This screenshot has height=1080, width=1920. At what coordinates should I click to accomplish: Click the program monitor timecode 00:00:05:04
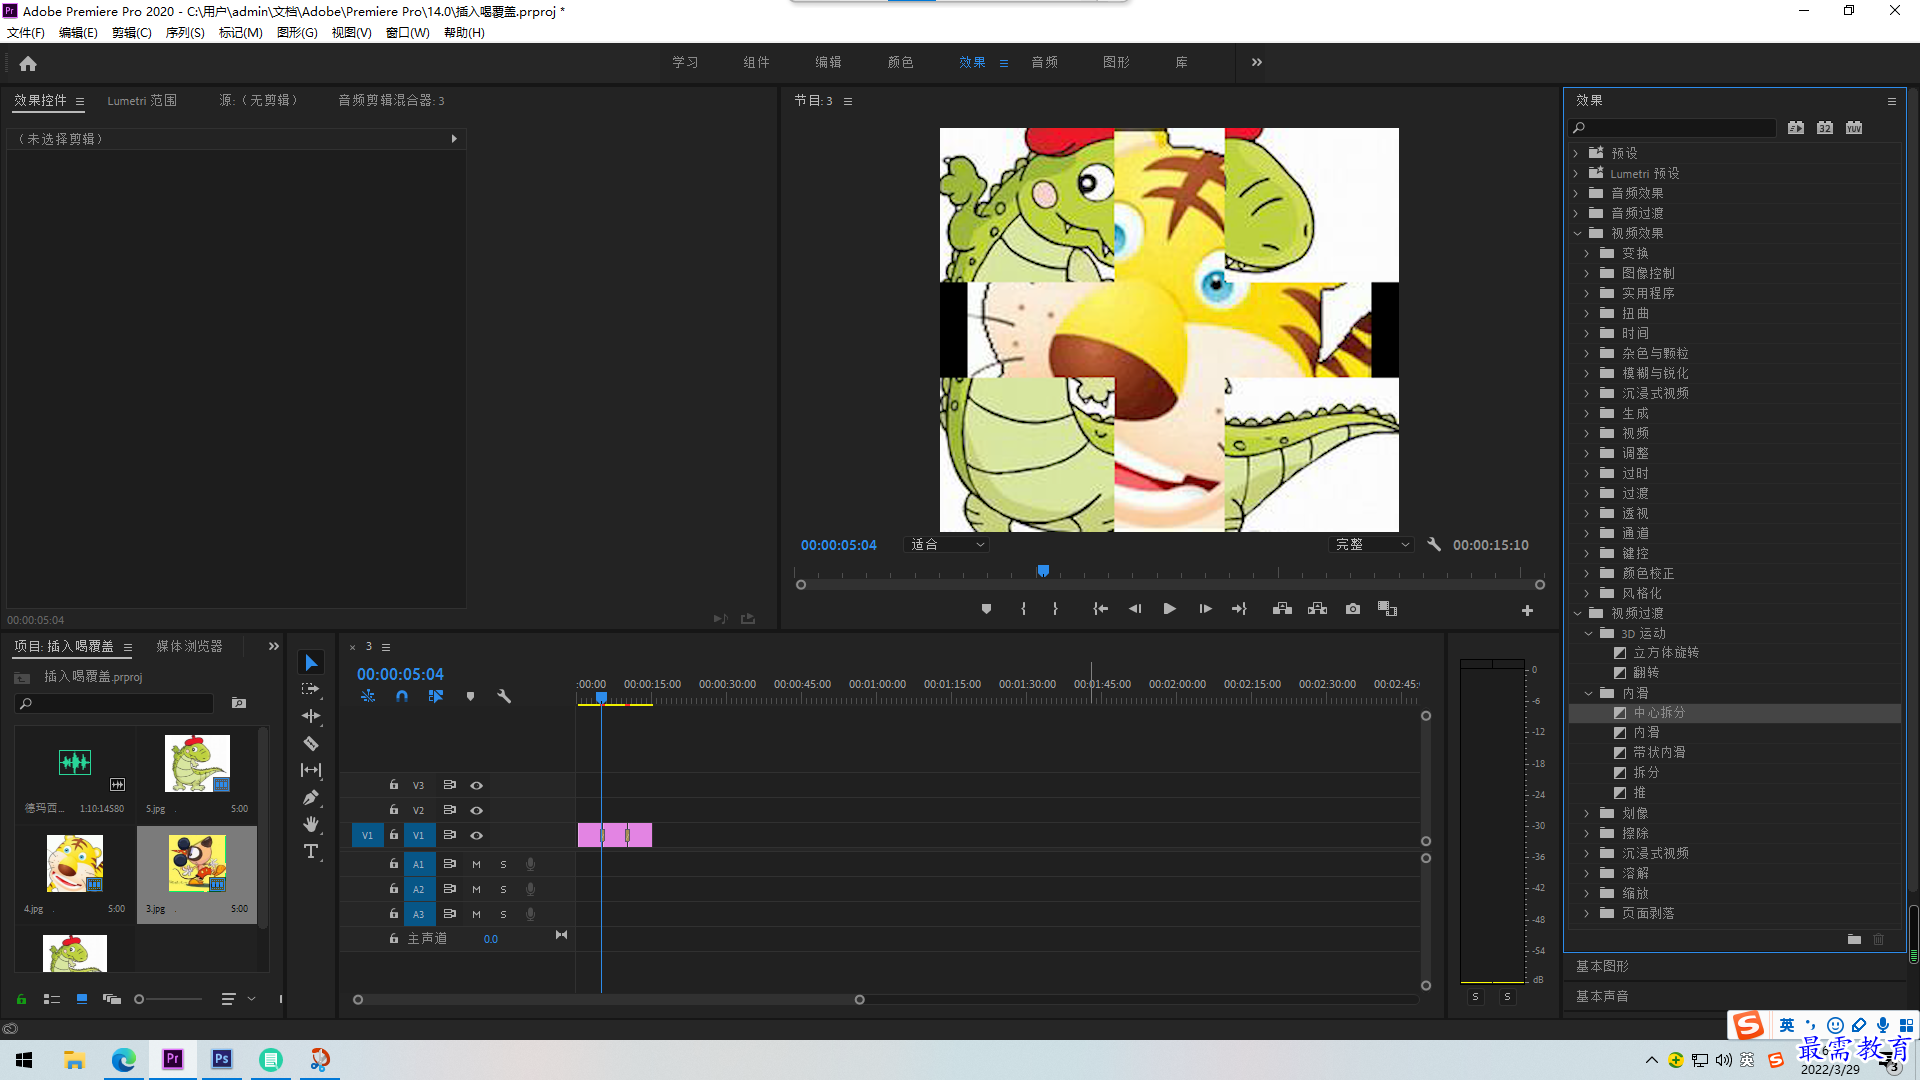(838, 545)
